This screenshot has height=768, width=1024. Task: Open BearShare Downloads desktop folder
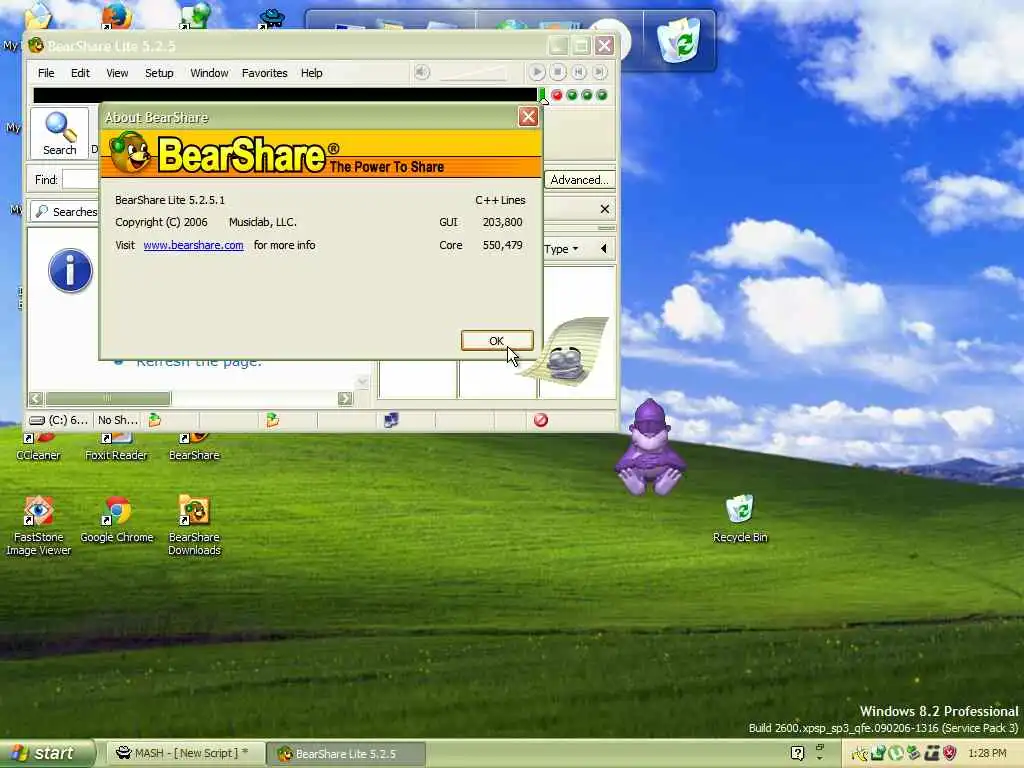pyautogui.click(x=194, y=526)
